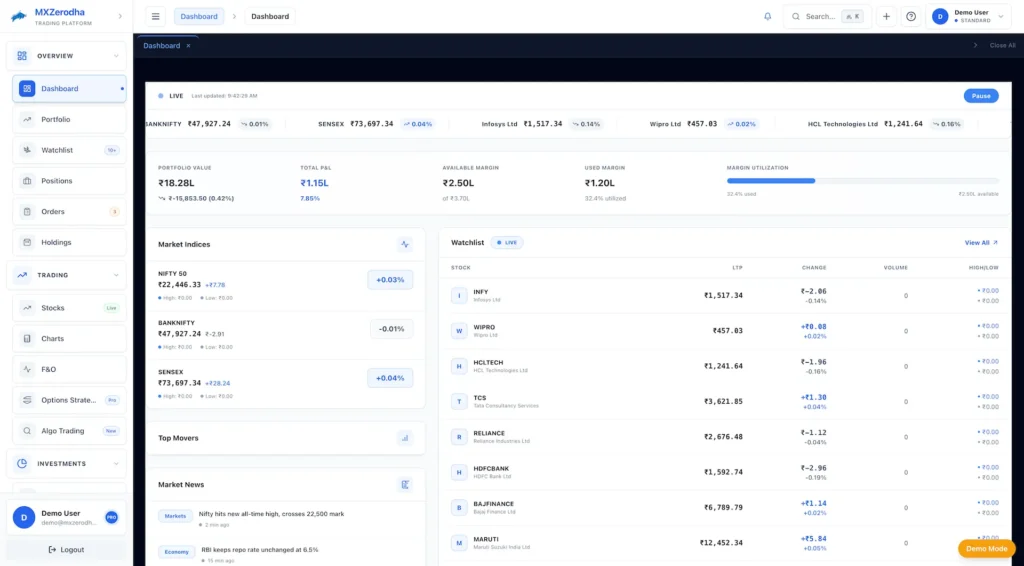Click the Economy news tag
The image size is (1024, 566).
coord(176,552)
